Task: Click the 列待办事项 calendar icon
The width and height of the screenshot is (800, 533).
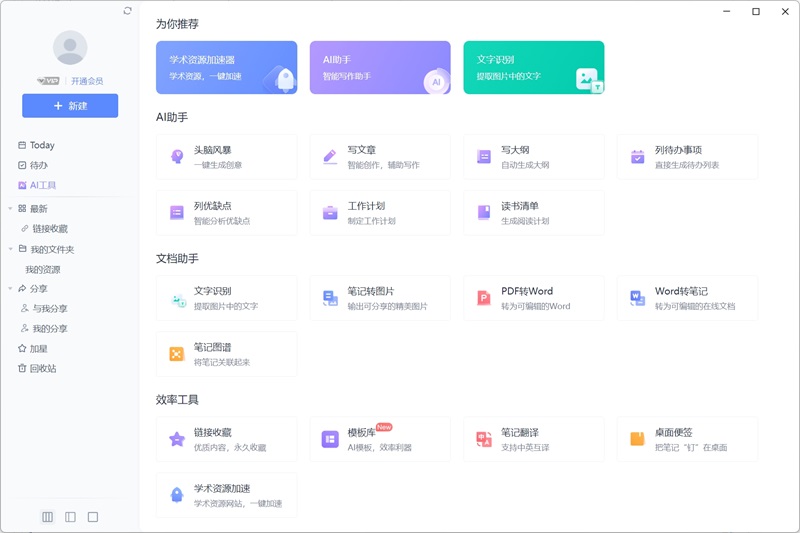Action: click(x=638, y=156)
